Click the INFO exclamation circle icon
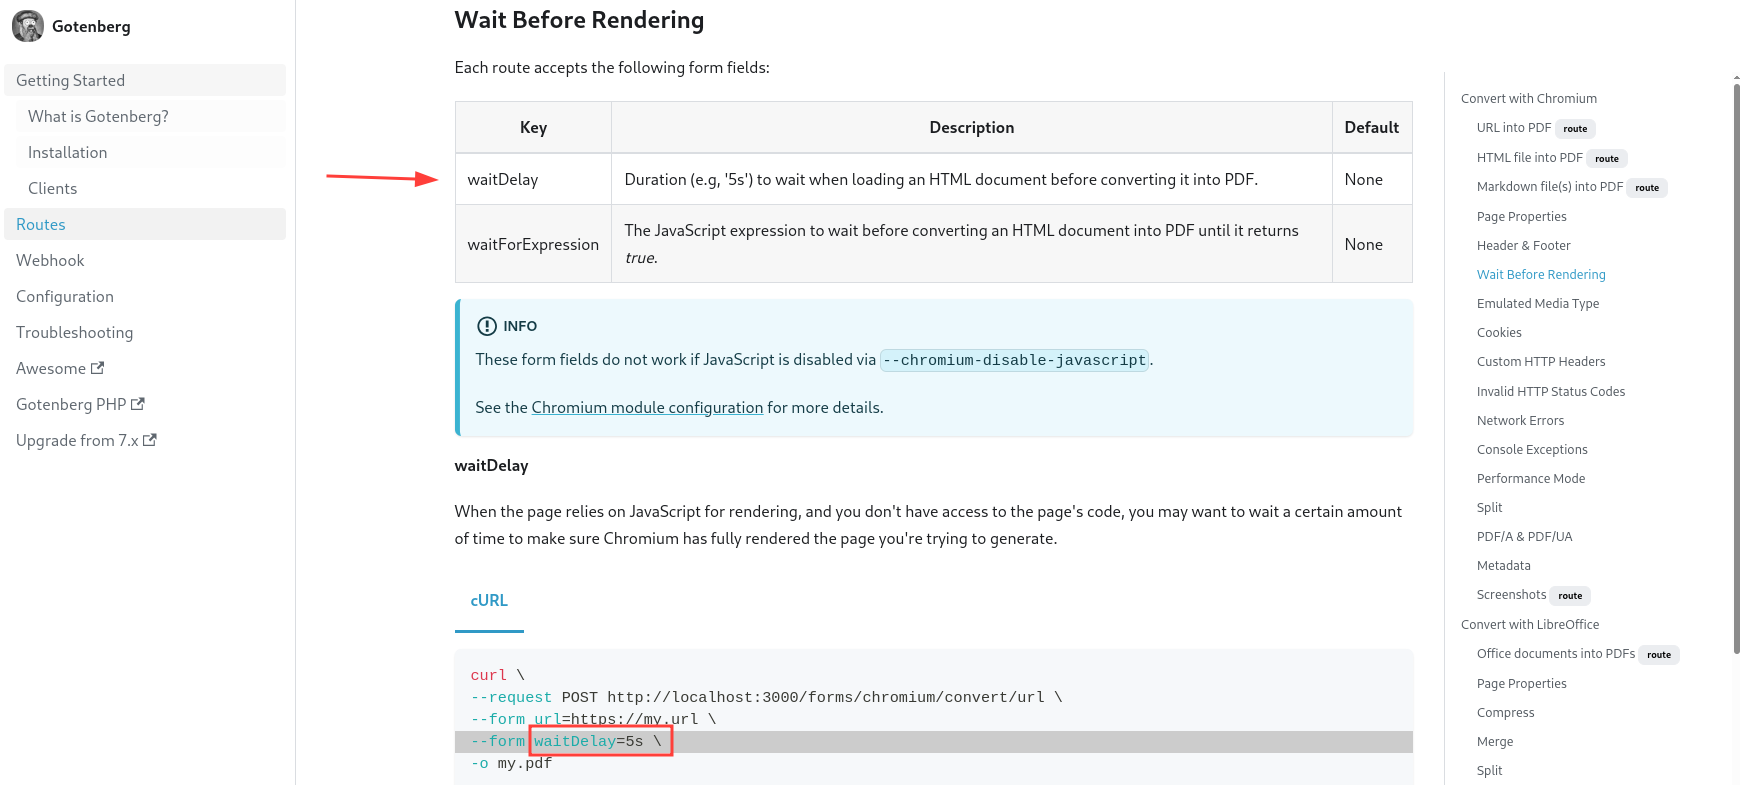 pyautogui.click(x=487, y=326)
